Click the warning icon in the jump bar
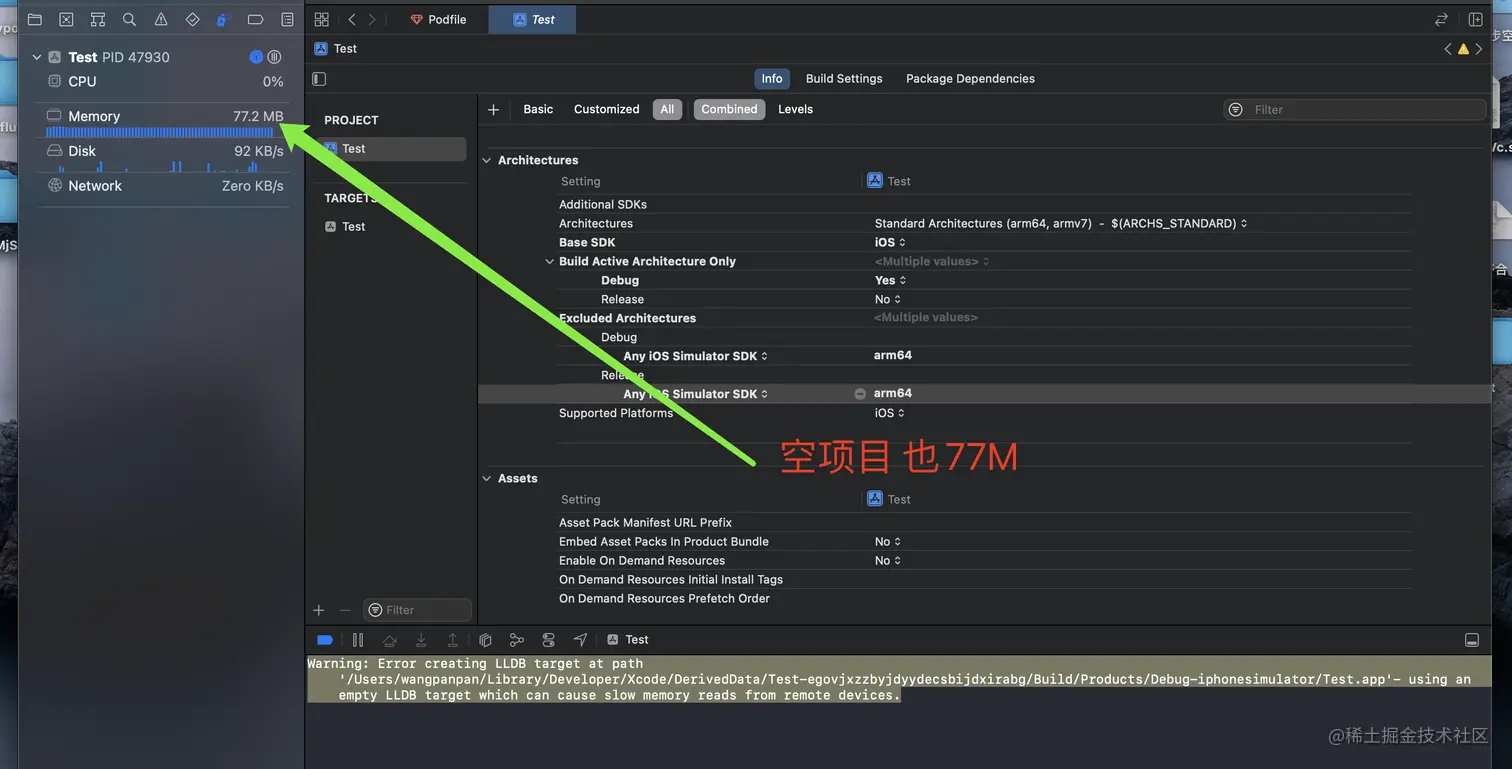This screenshot has width=1512, height=769. pos(1463,48)
